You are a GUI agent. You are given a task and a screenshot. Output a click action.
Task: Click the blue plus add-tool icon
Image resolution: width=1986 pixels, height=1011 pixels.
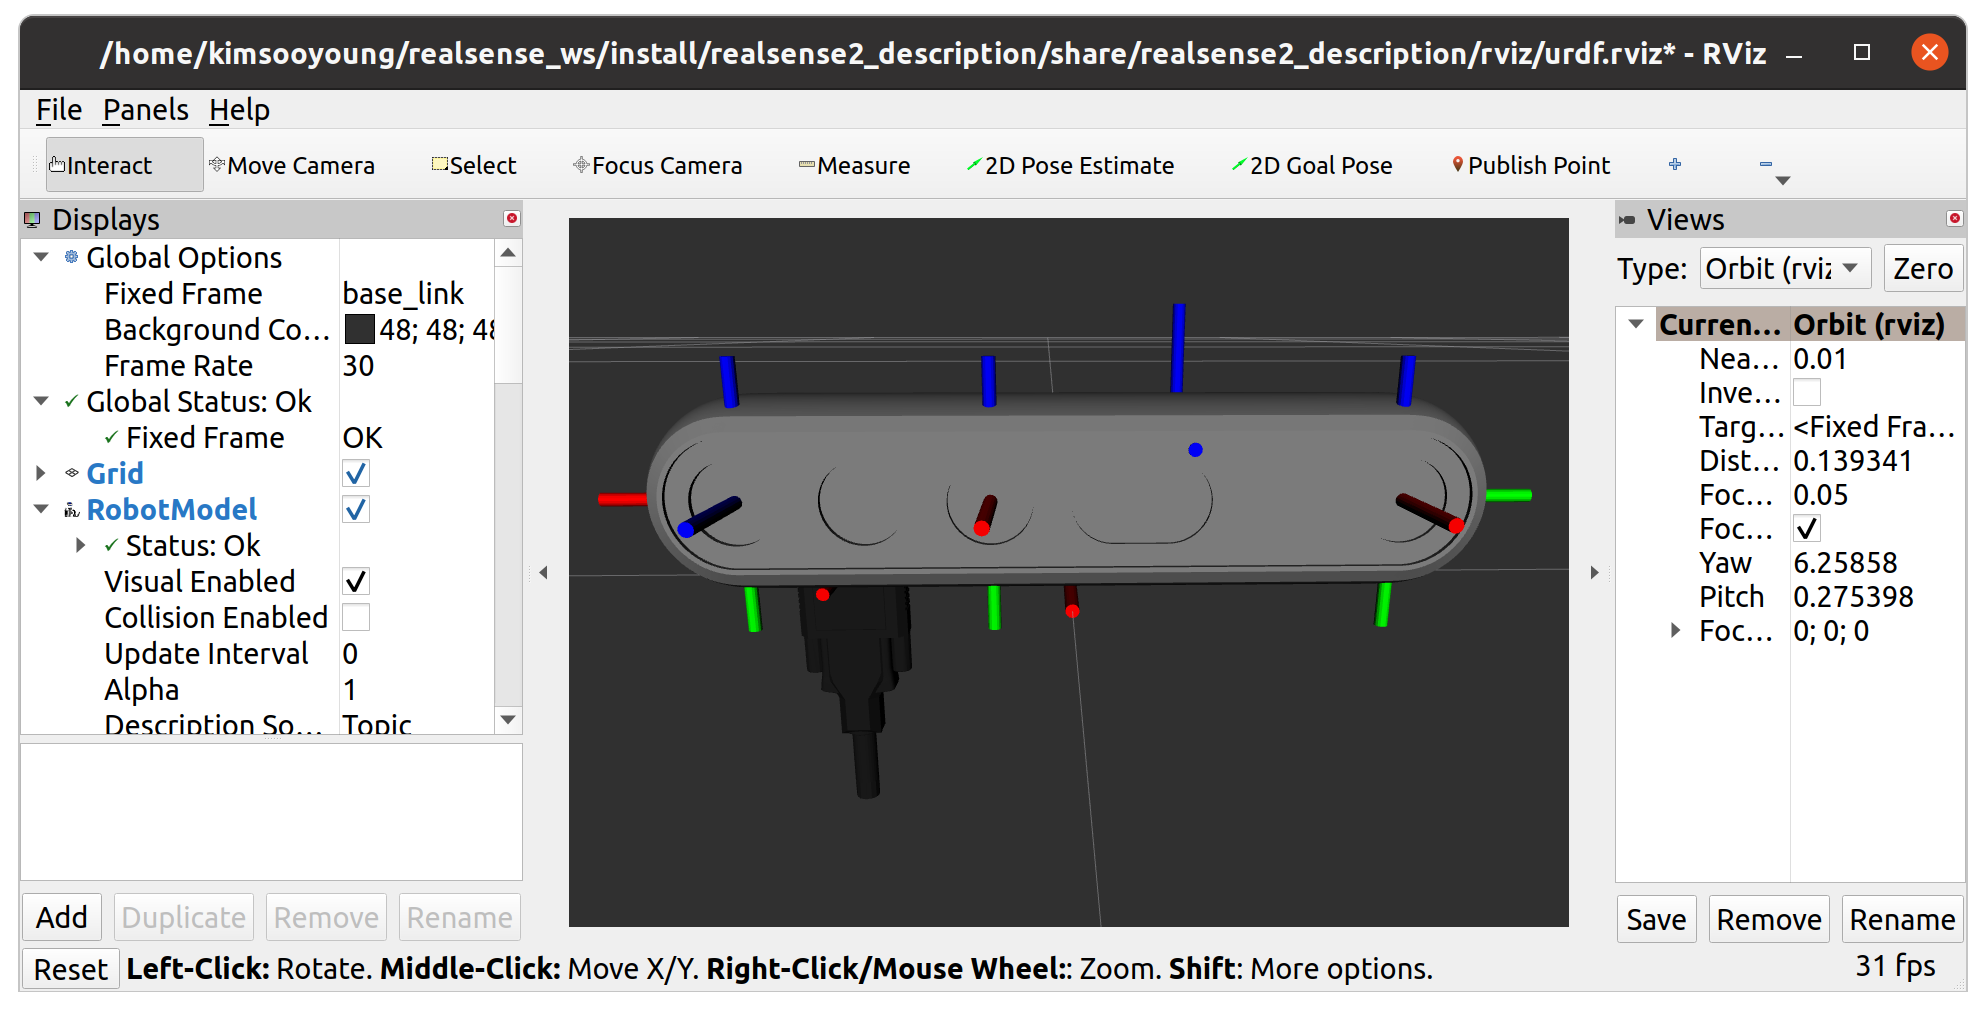[x=1675, y=164]
